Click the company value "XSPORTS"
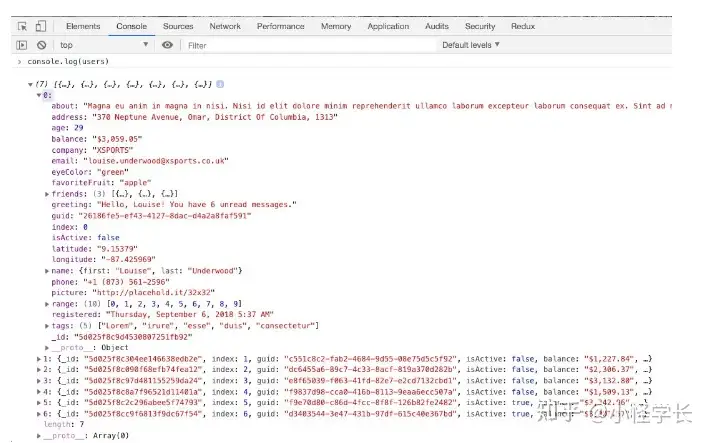 pos(113,150)
